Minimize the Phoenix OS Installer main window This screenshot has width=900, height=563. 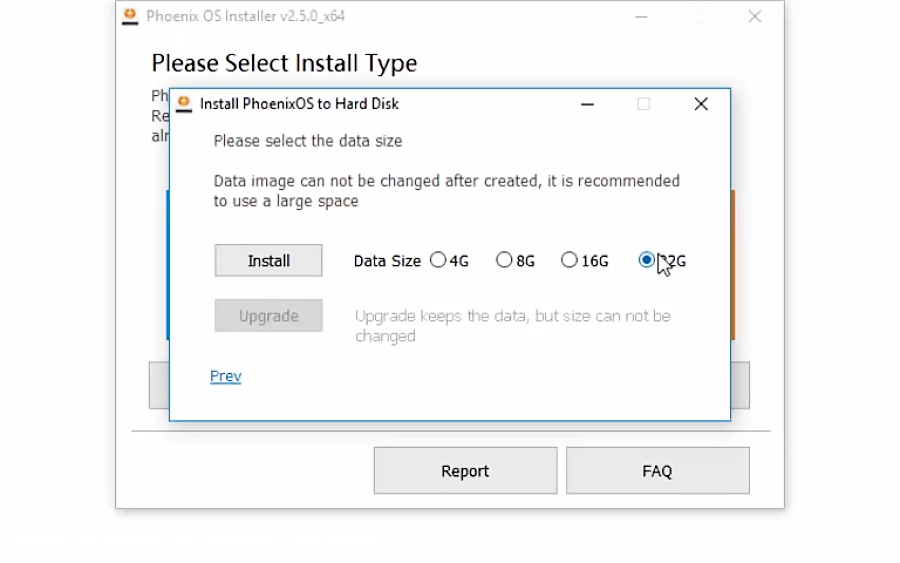[x=640, y=17]
